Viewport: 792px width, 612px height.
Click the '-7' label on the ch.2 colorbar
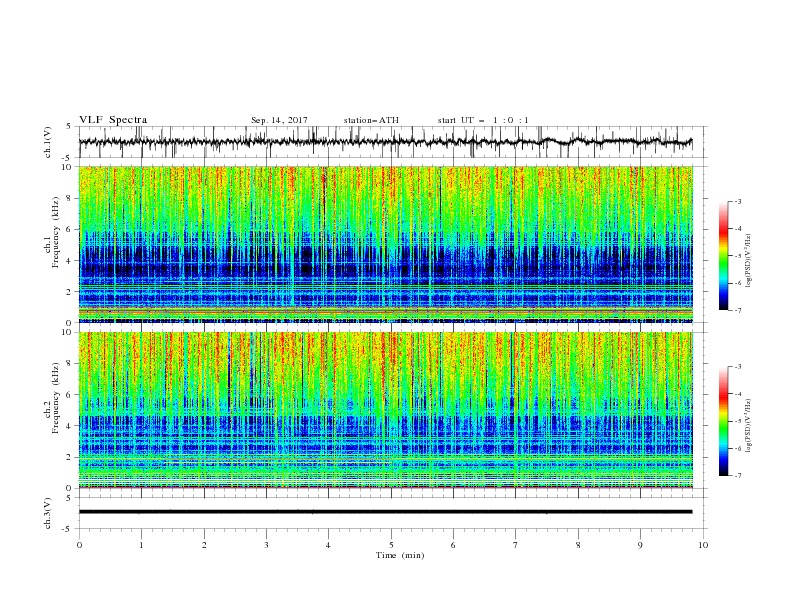(x=738, y=475)
